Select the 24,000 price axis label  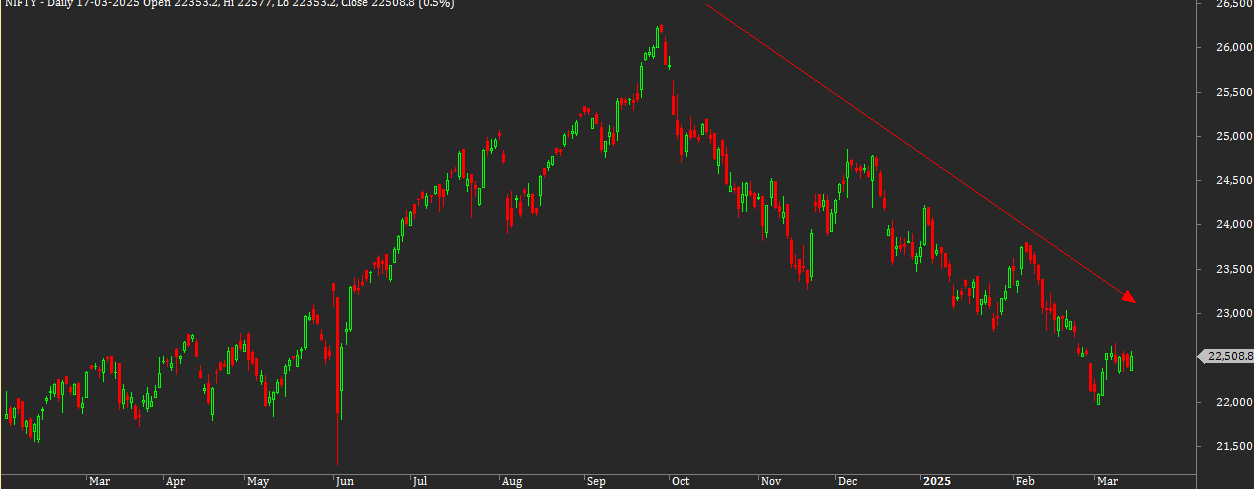[1233, 225]
